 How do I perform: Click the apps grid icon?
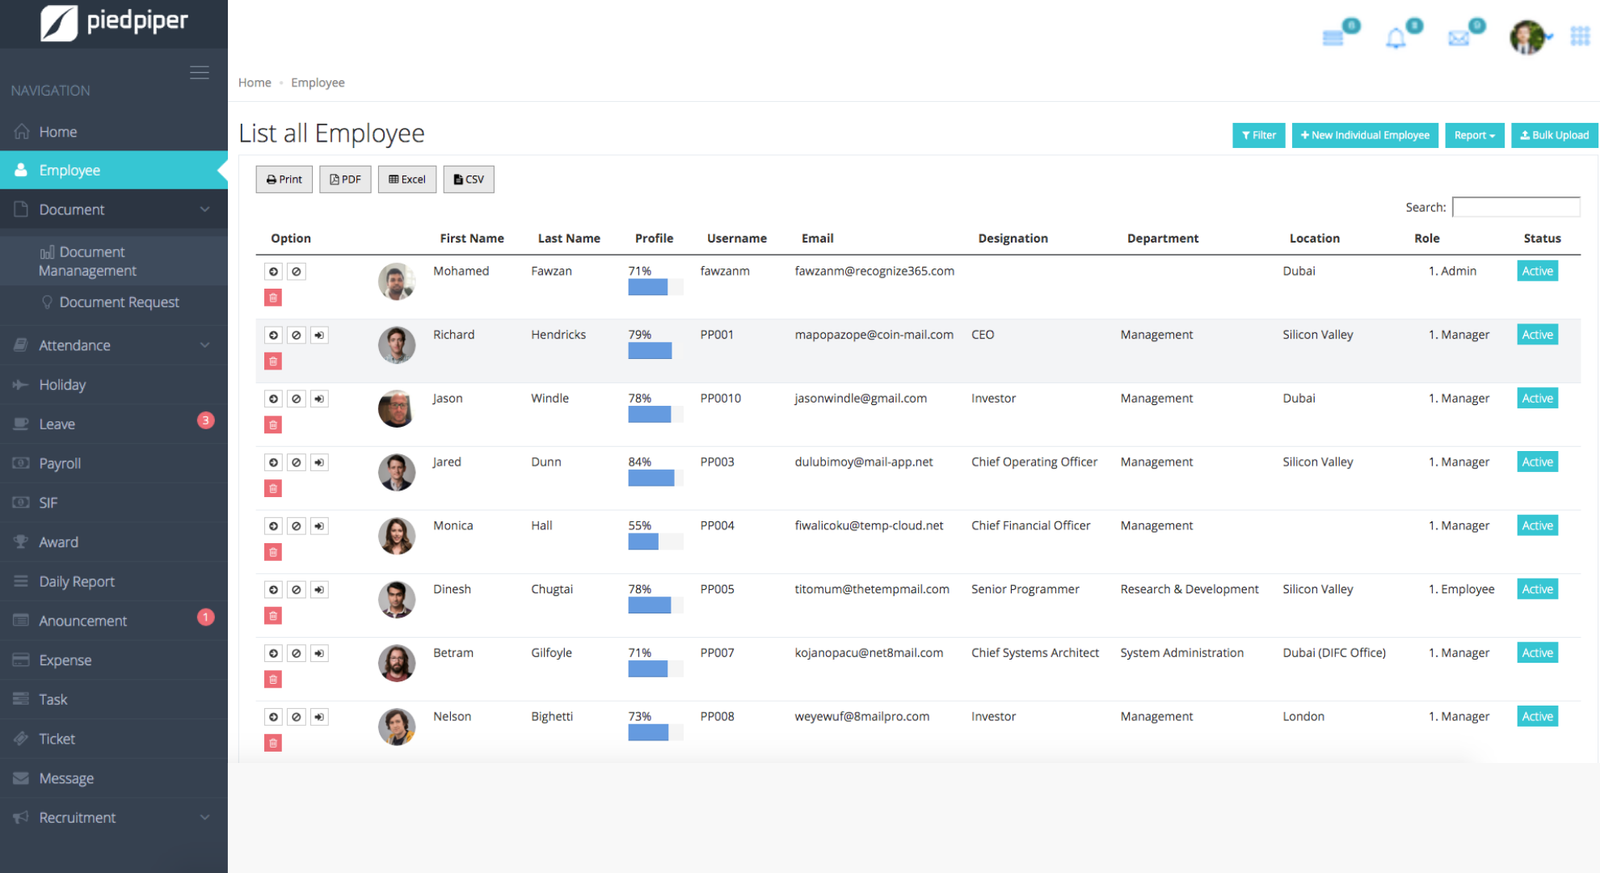pyautogui.click(x=1580, y=37)
